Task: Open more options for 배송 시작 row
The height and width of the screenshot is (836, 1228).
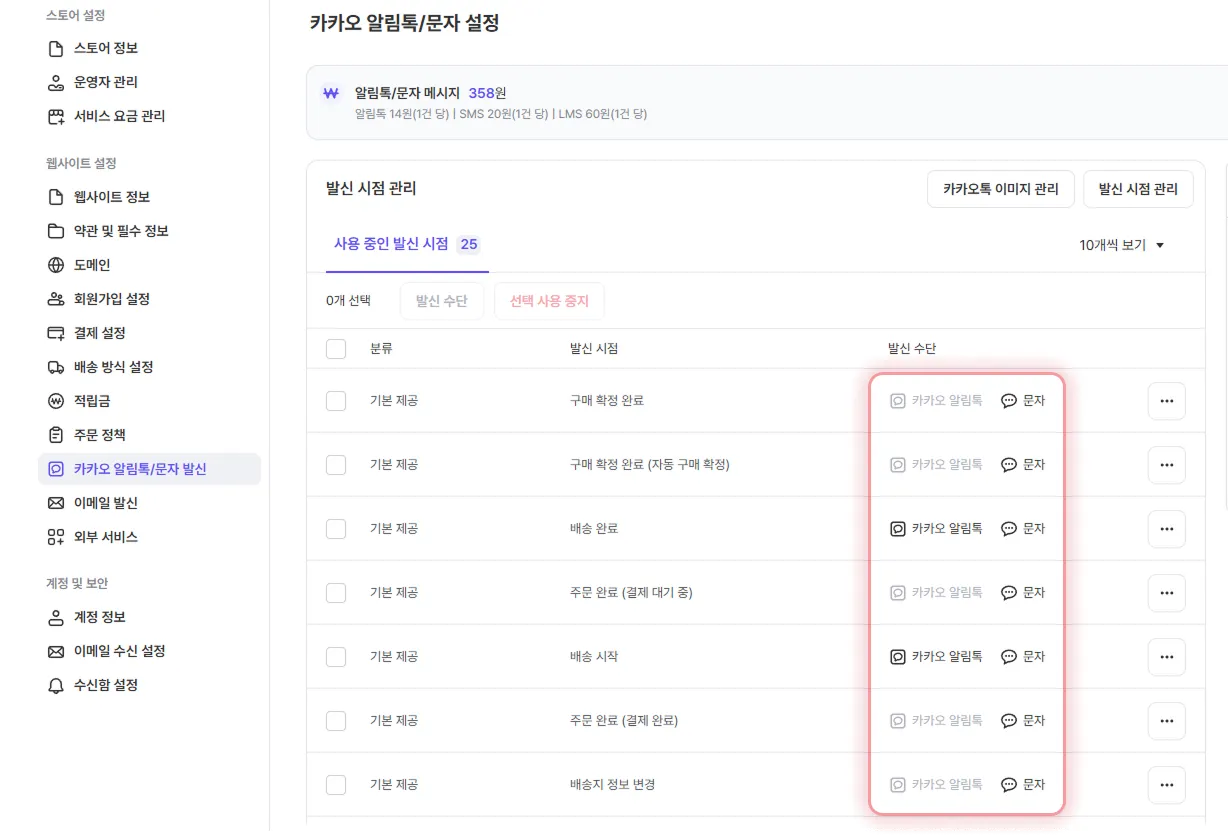Action: [1166, 657]
